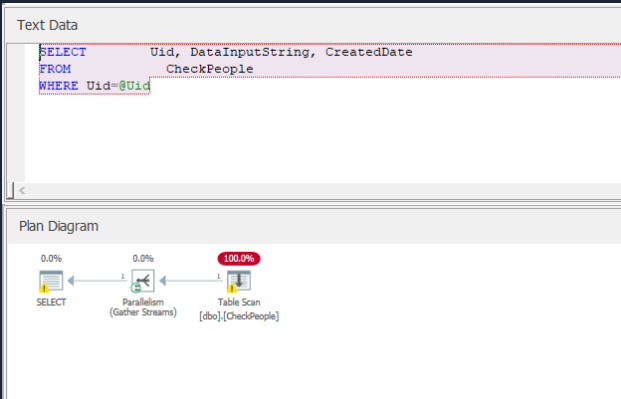Click the Table Scan operator icon
Viewport: 621px width, 399px height.
coord(239,281)
